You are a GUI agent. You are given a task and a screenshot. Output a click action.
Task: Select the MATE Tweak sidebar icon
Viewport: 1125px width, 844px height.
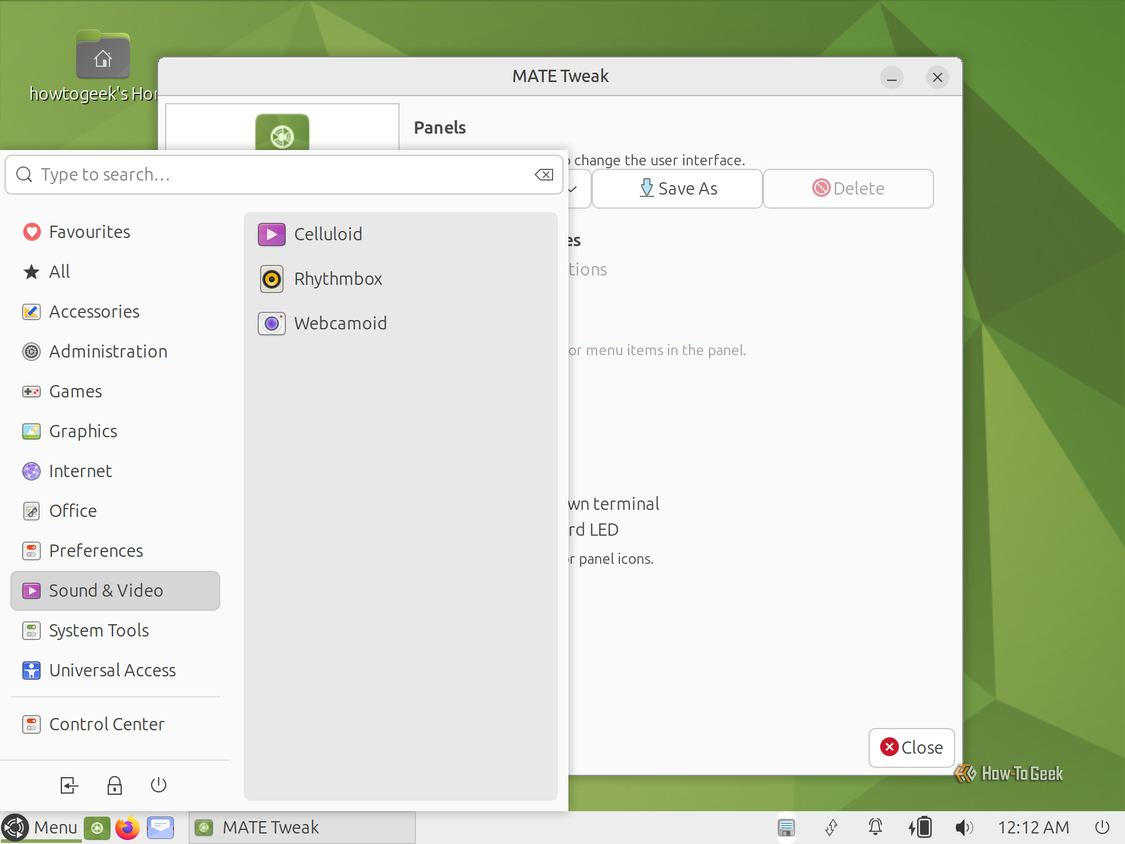point(282,133)
